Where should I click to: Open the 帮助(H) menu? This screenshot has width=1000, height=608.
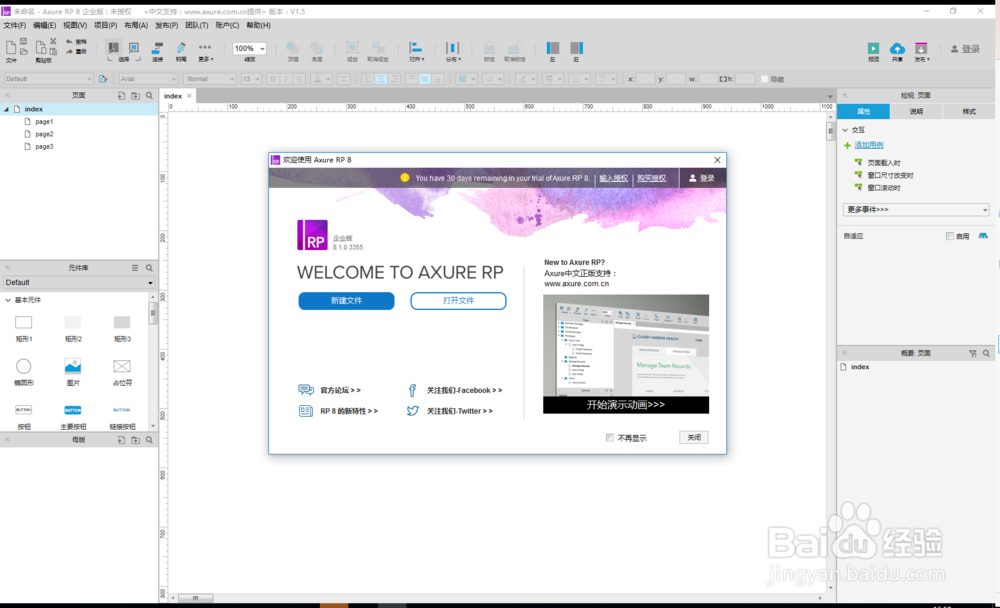tap(258, 26)
